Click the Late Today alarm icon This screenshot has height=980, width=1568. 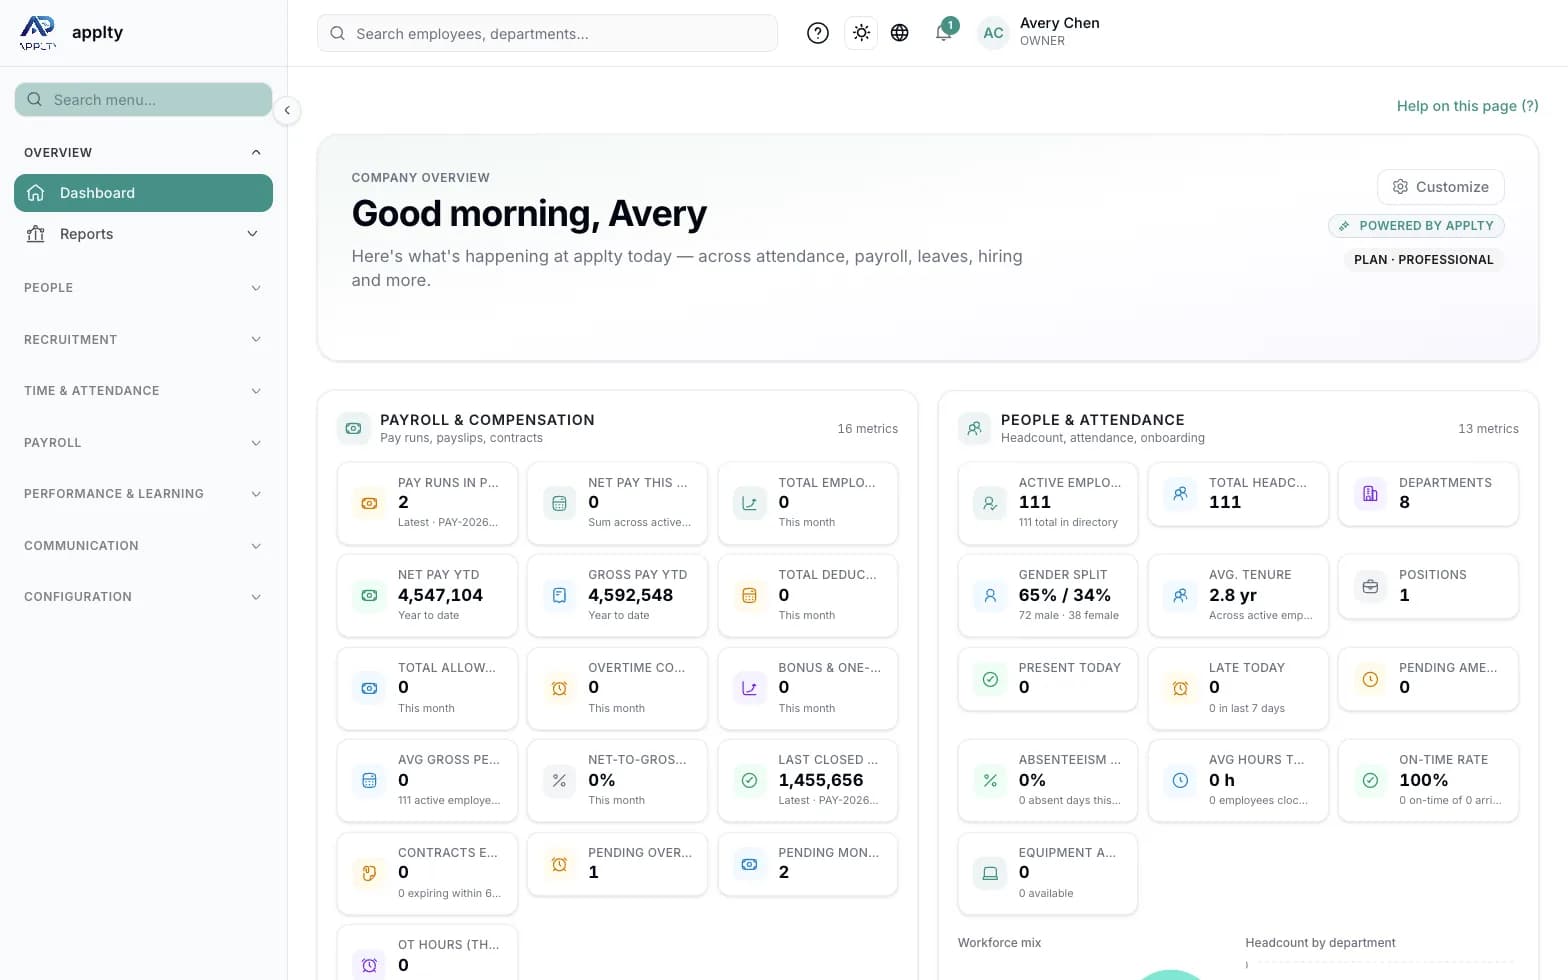point(1180,688)
